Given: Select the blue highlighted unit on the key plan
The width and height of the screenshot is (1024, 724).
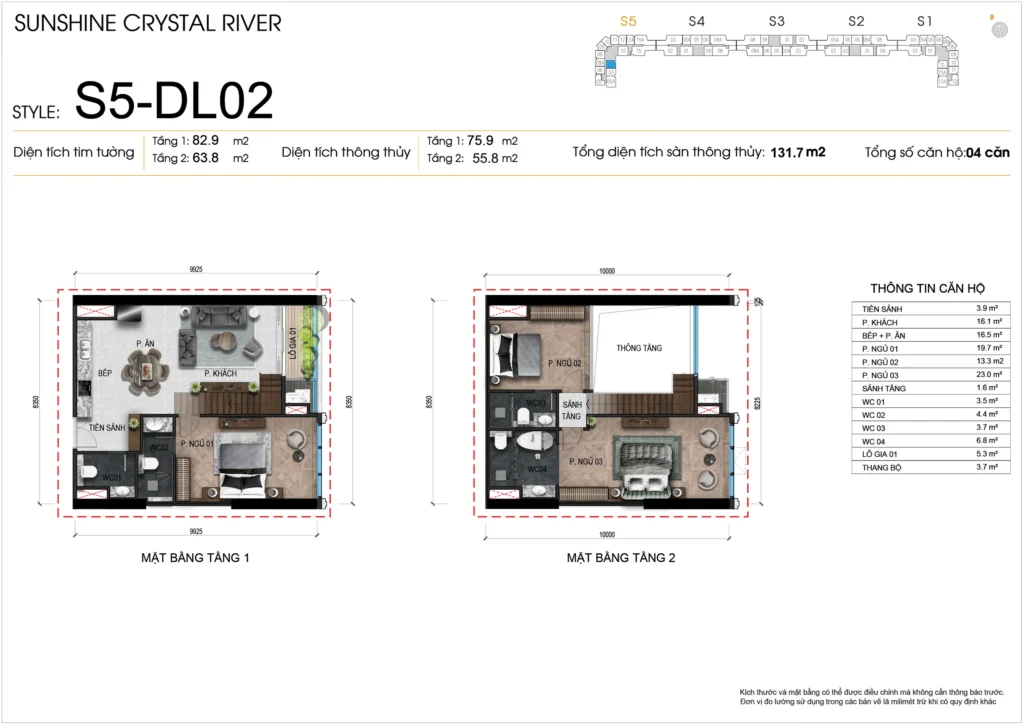Looking at the screenshot, I should [611, 64].
